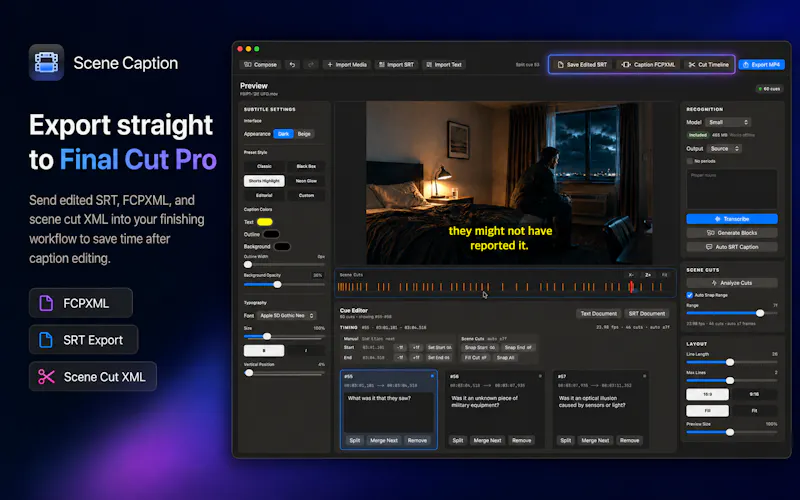This screenshot has height=500, width=800.
Task: Click the redo arrow in the toolbar
Action: [x=311, y=65]
